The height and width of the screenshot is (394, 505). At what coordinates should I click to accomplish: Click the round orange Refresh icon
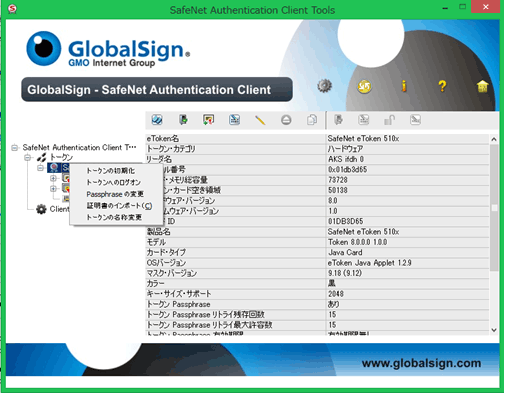pos(364,87)
